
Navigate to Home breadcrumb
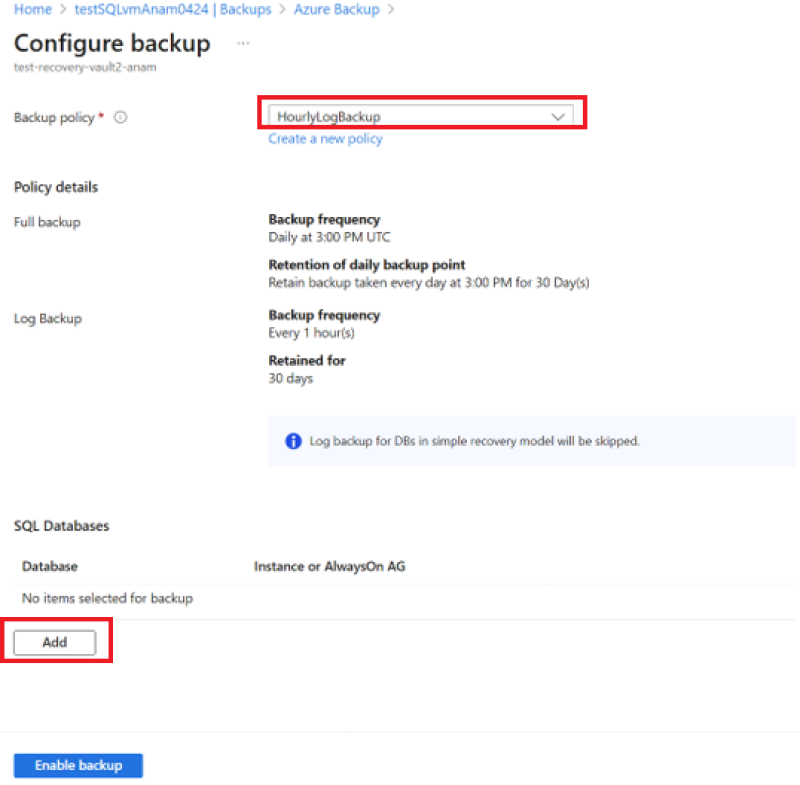point(32,9)
